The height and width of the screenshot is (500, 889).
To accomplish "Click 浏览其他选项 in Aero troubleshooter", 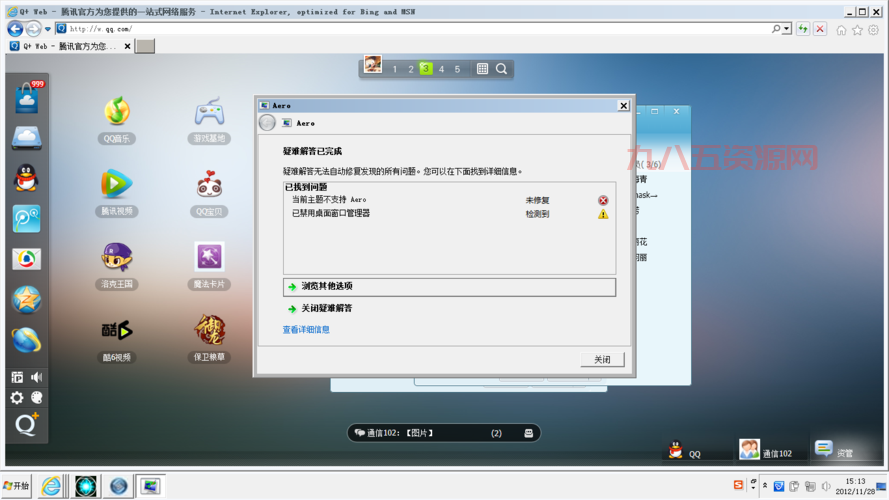I will [x=449, y=287].
